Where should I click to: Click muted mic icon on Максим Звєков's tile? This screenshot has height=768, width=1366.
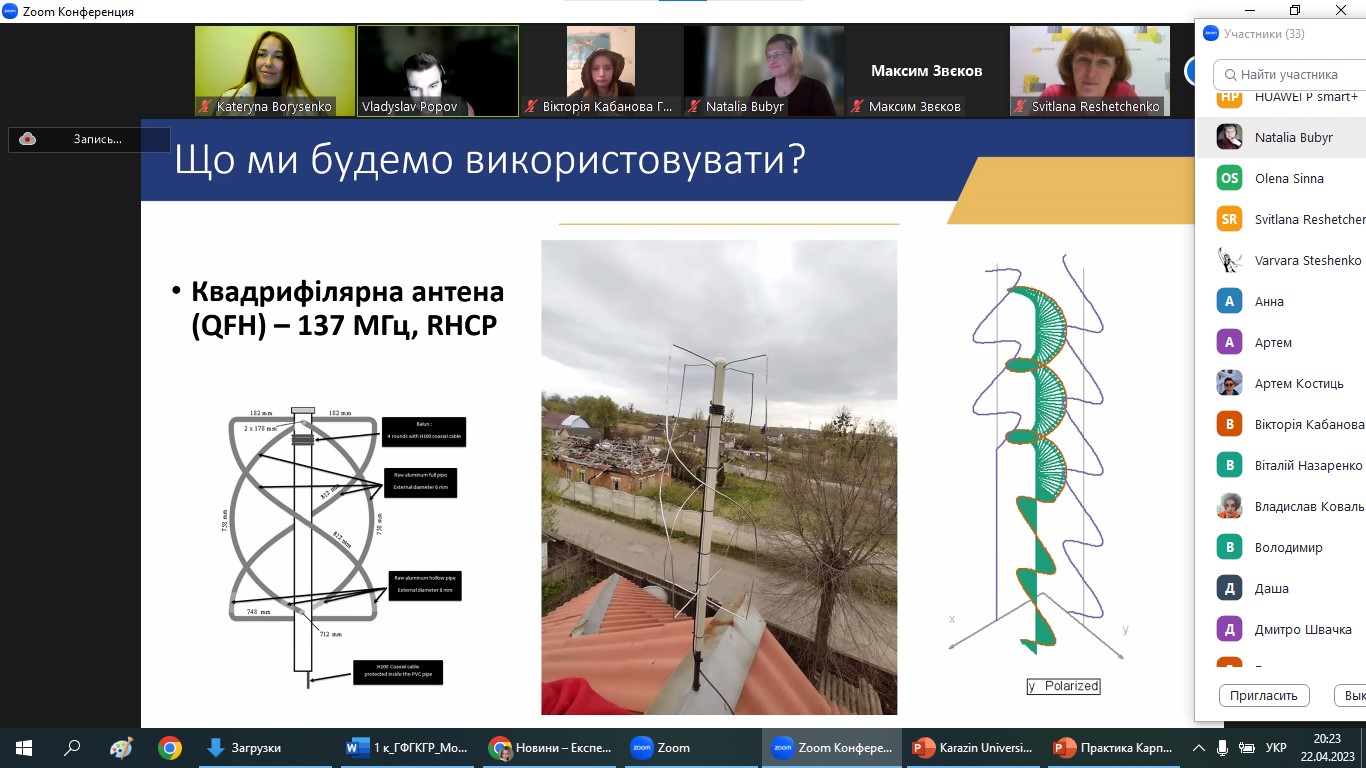(x=857, y=106)
